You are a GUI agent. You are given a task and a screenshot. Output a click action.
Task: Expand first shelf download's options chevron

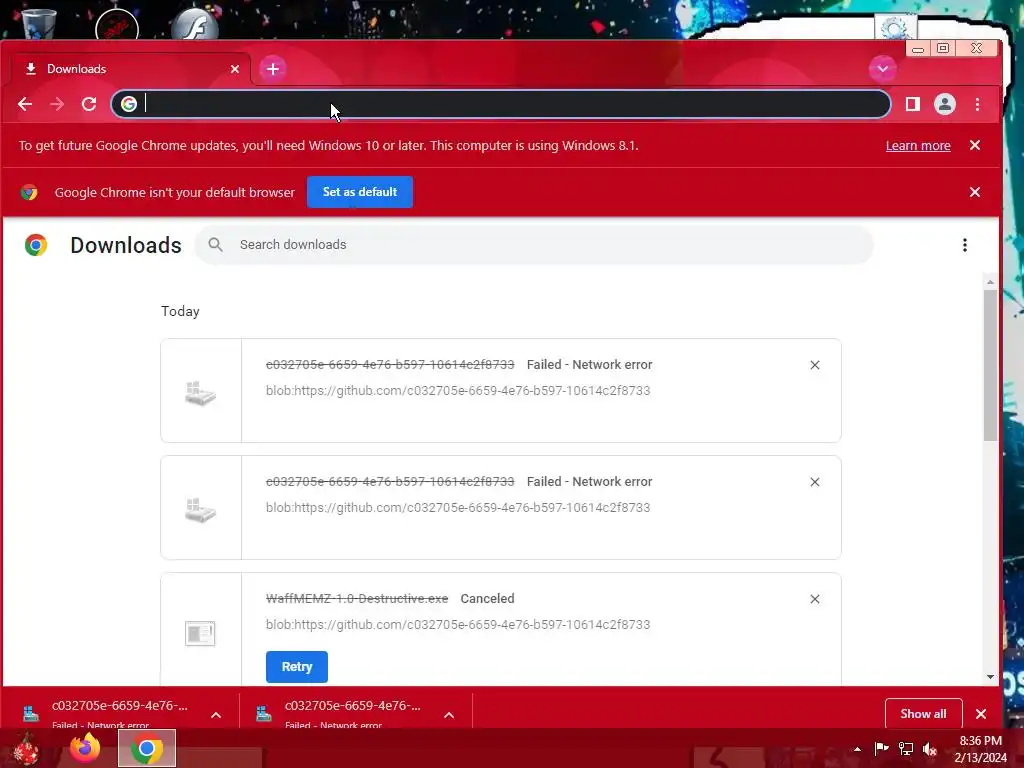click(x=216, y=715)
